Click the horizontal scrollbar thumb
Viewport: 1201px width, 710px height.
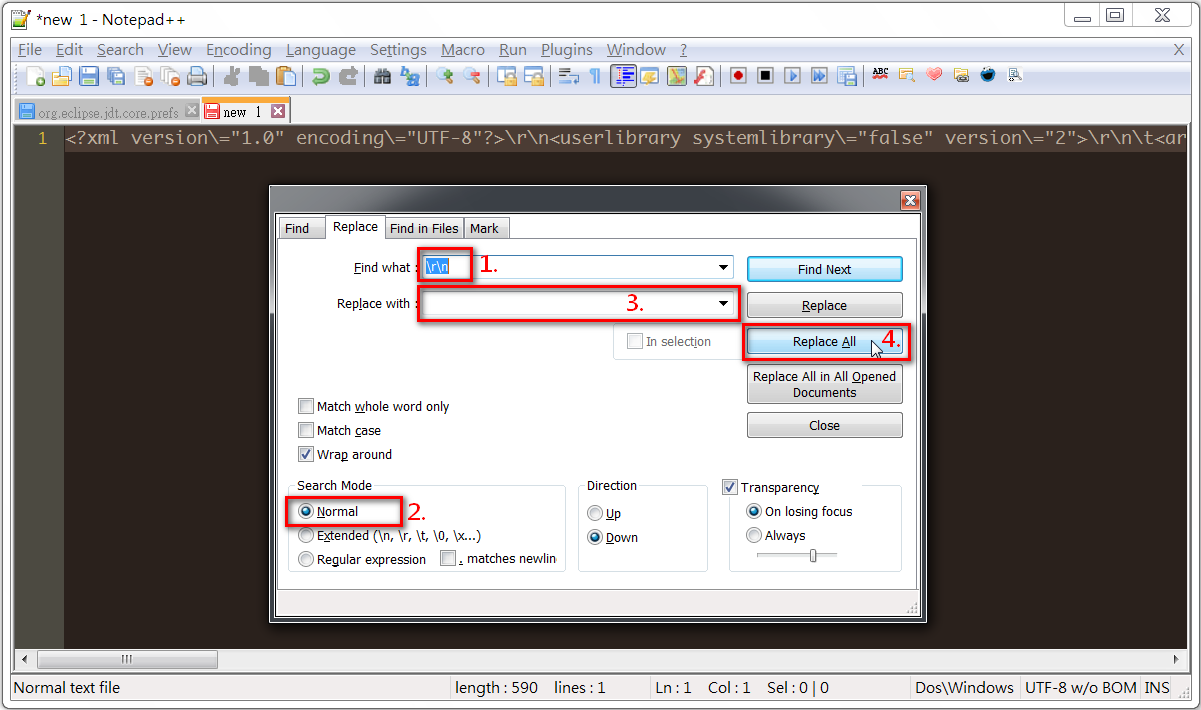[127, 659]
